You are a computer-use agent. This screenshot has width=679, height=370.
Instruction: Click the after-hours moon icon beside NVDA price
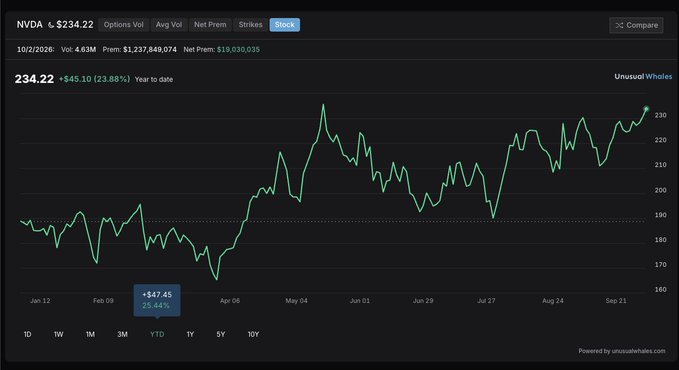(x=51, y=25)
